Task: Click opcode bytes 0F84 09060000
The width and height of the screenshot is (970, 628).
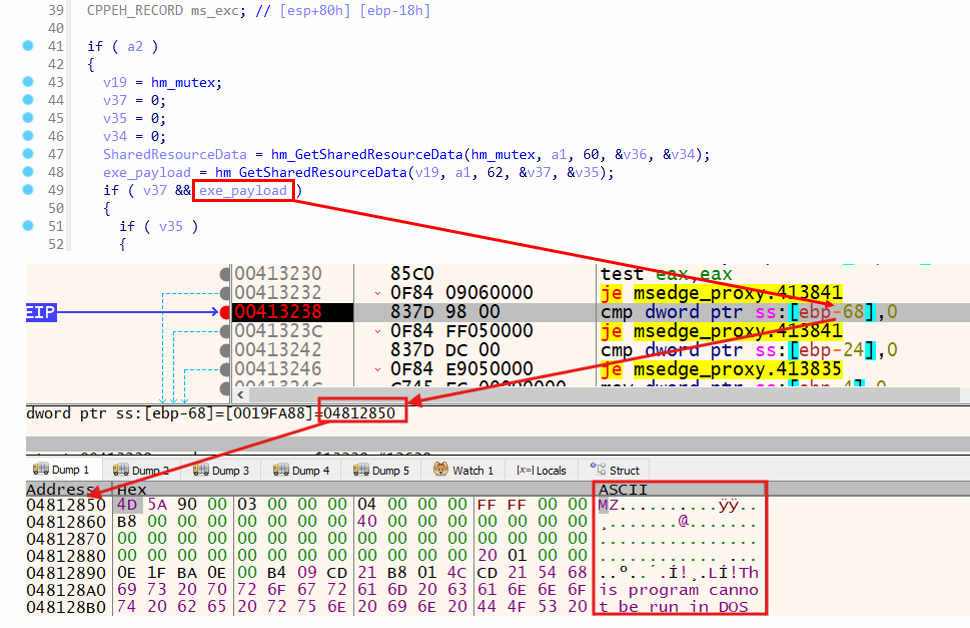Action: tap(461, 293)
